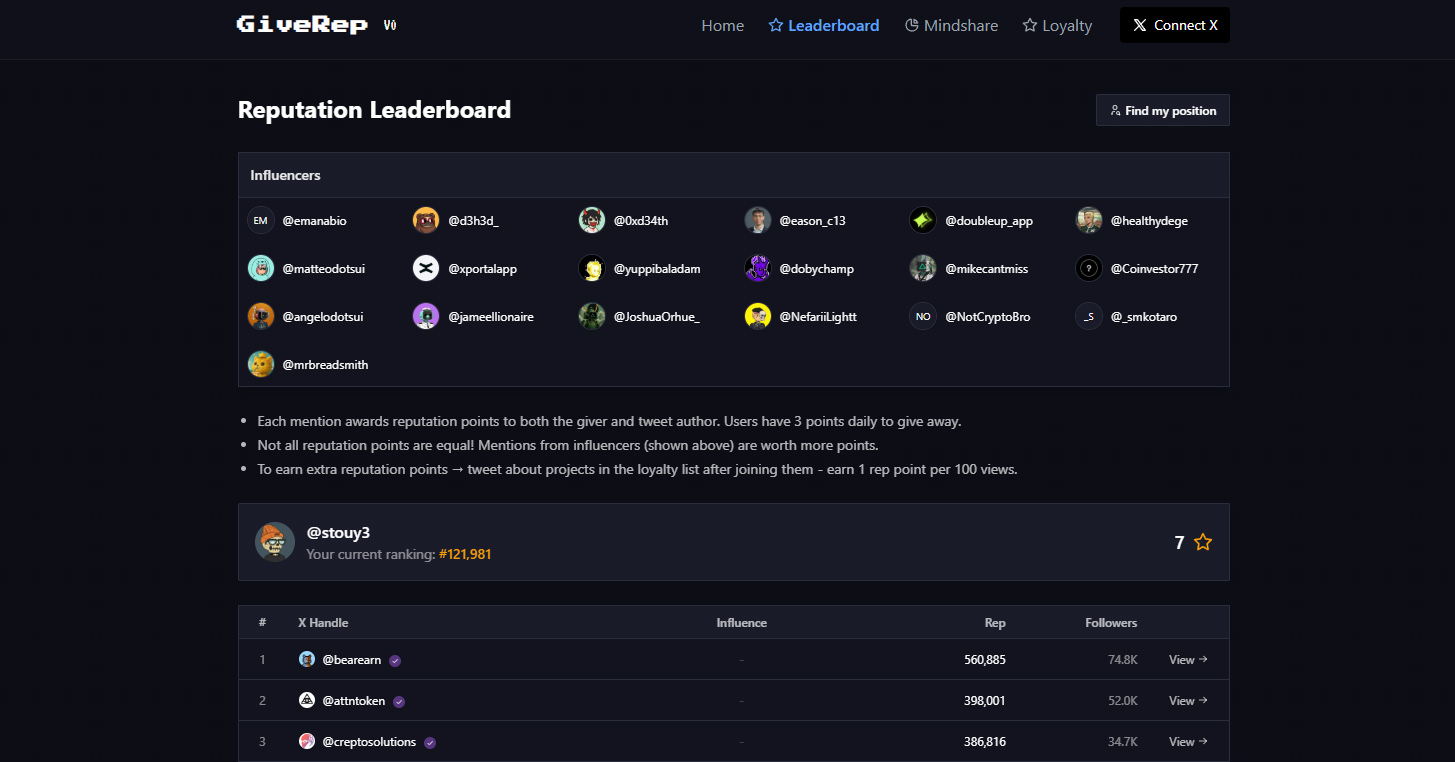Click @stouy3's profile picture
This screenshot has width=1455, height=762.
pyautogui.click(x=274, y=541)
